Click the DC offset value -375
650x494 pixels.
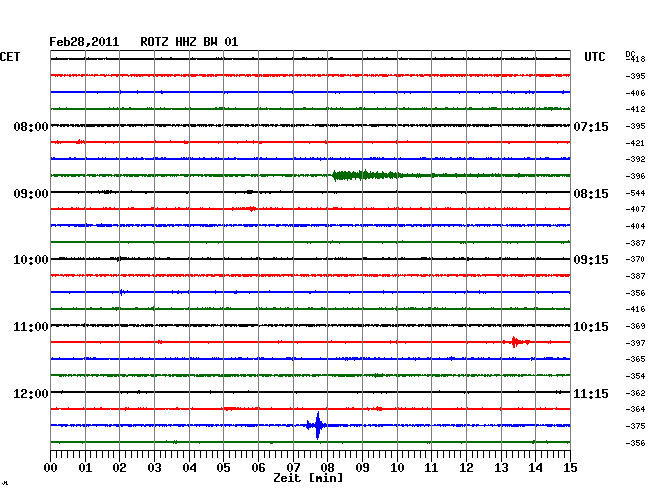635,426
